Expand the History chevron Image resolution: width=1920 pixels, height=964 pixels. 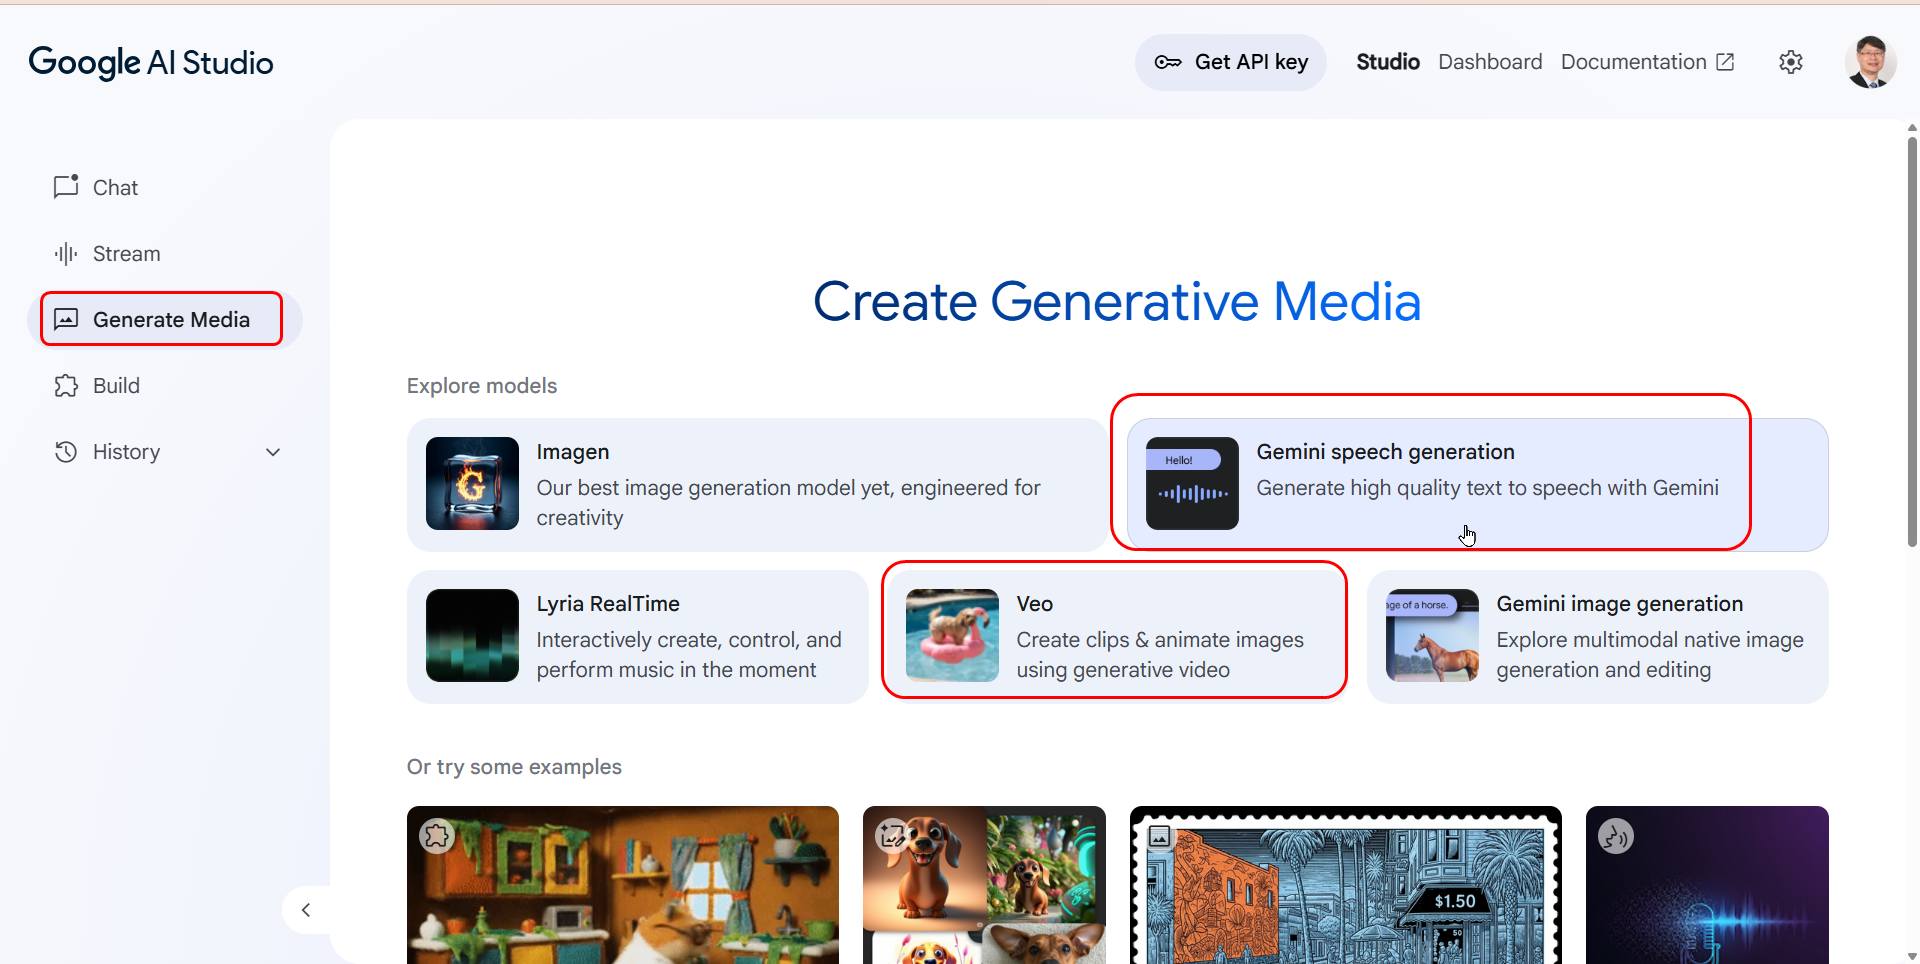click(273, 452)
